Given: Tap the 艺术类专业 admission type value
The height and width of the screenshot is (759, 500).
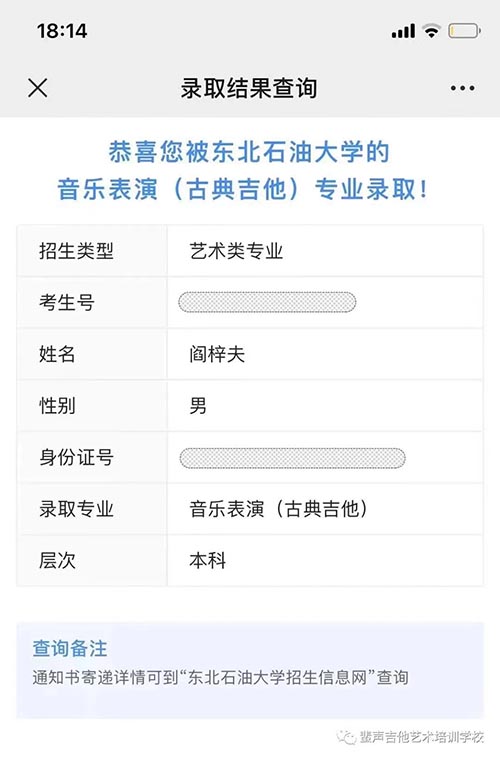Looking at the screenshot, I should pyautogui.click(x=236, y=251).
